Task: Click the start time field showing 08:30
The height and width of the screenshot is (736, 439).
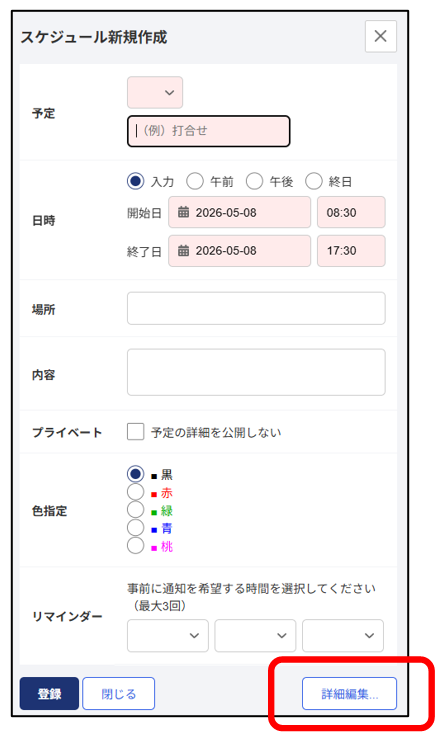Action: (351, 212)
